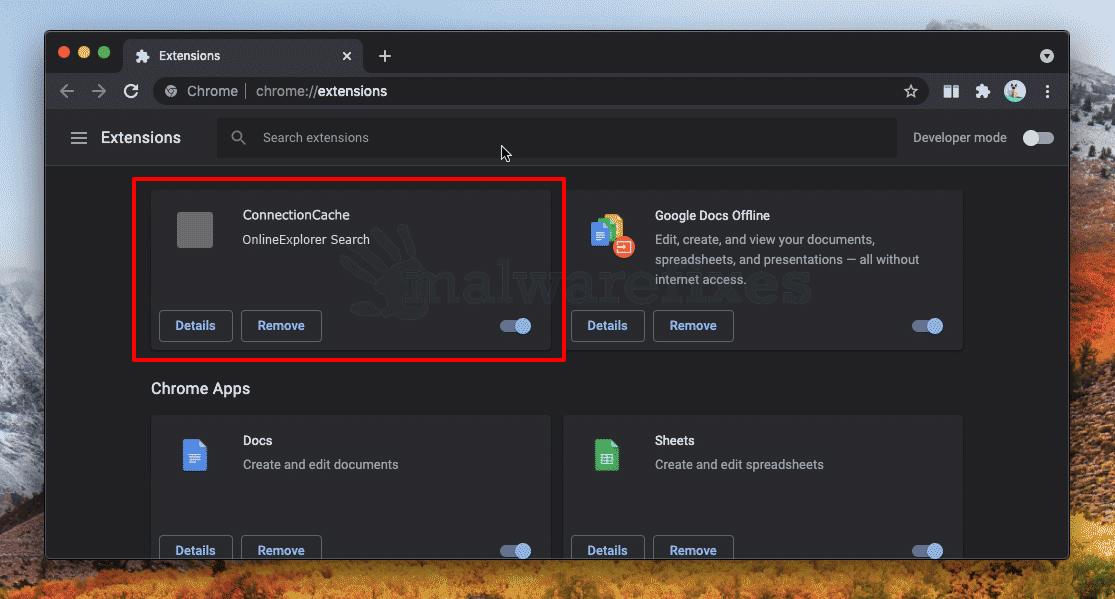Bookmark this page with the star icon
The image size is (1115, 599).
point(911,91)
